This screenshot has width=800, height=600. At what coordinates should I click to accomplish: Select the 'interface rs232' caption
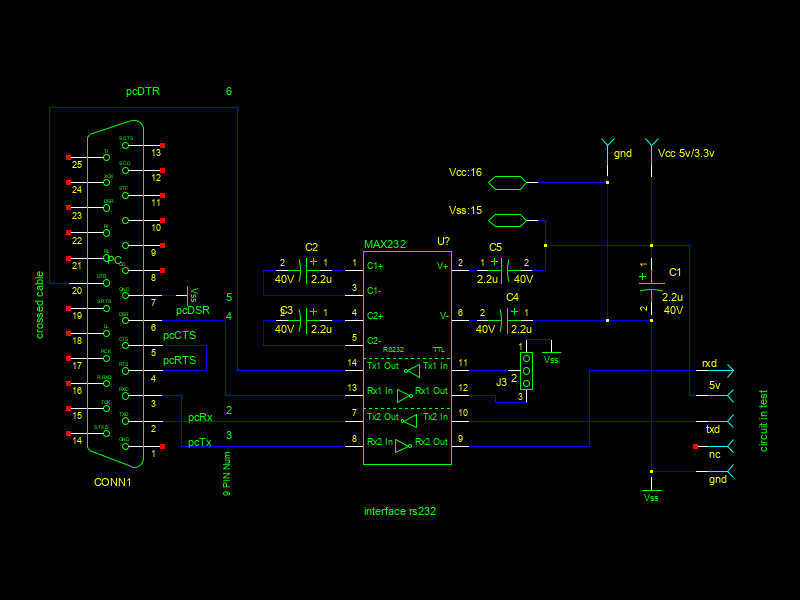point(400,511)
